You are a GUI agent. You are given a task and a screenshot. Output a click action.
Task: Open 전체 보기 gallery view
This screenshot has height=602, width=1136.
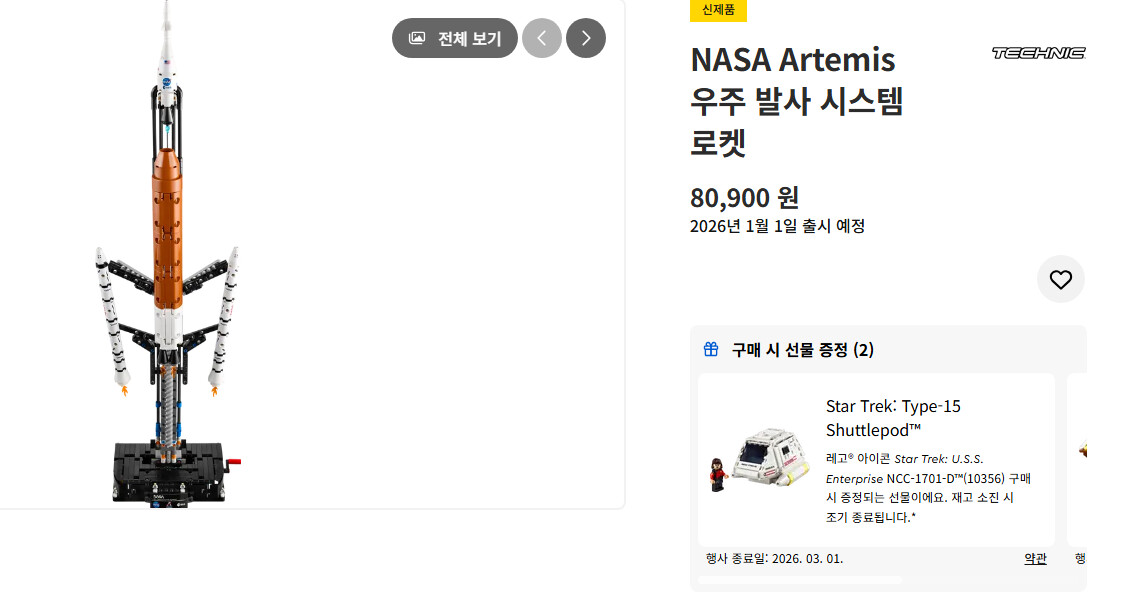pos(455,38)
